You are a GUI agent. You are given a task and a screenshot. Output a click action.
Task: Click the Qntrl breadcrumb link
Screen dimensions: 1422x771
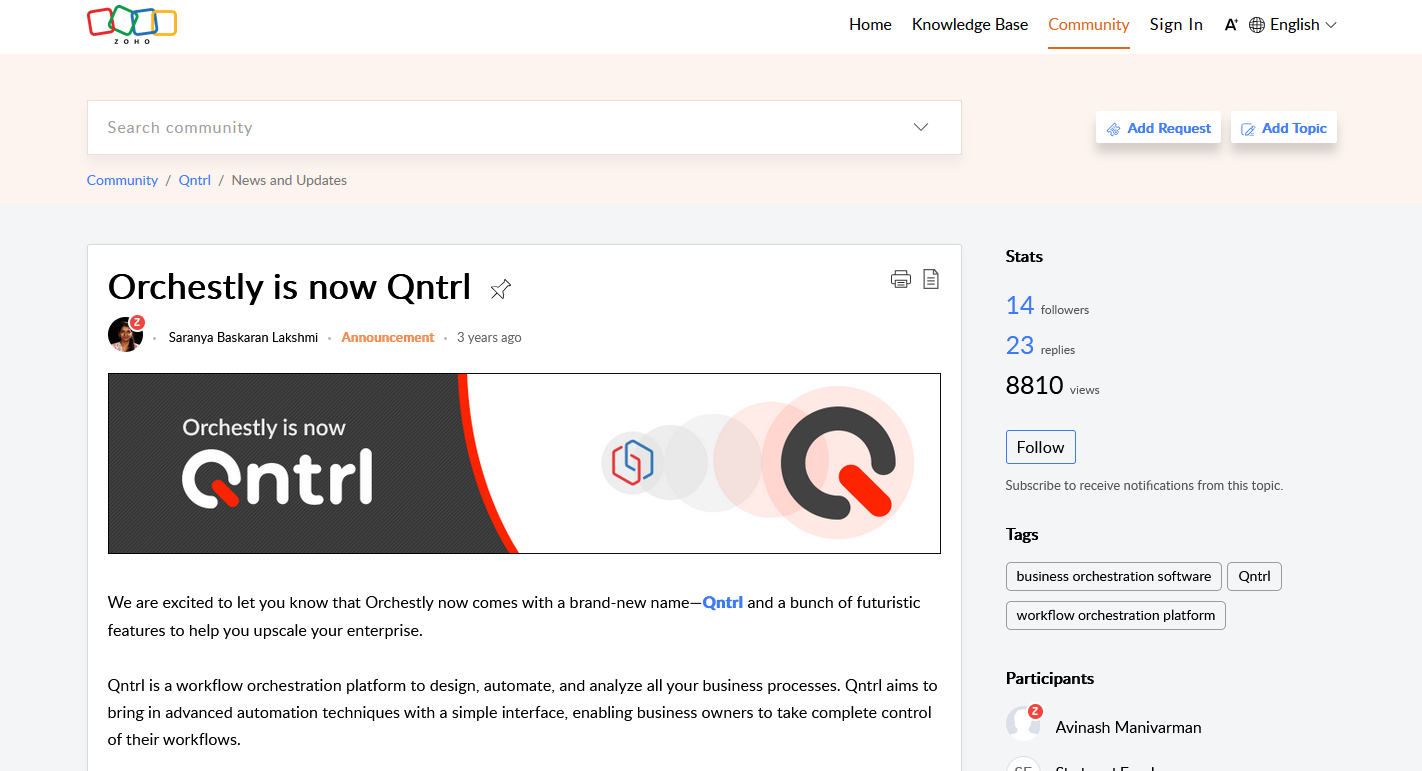pyautogui.click(x=194, y=180)
